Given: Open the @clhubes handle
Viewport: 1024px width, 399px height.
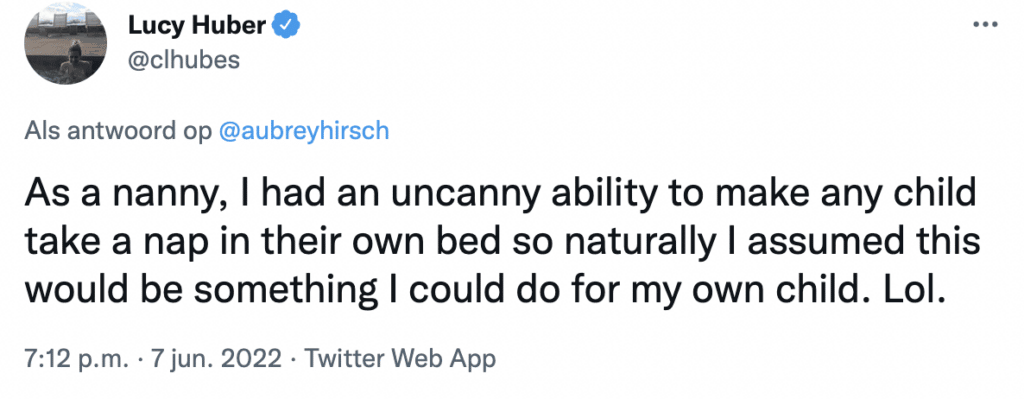Looking at the screenshot, I should click(x=185, y=60).
